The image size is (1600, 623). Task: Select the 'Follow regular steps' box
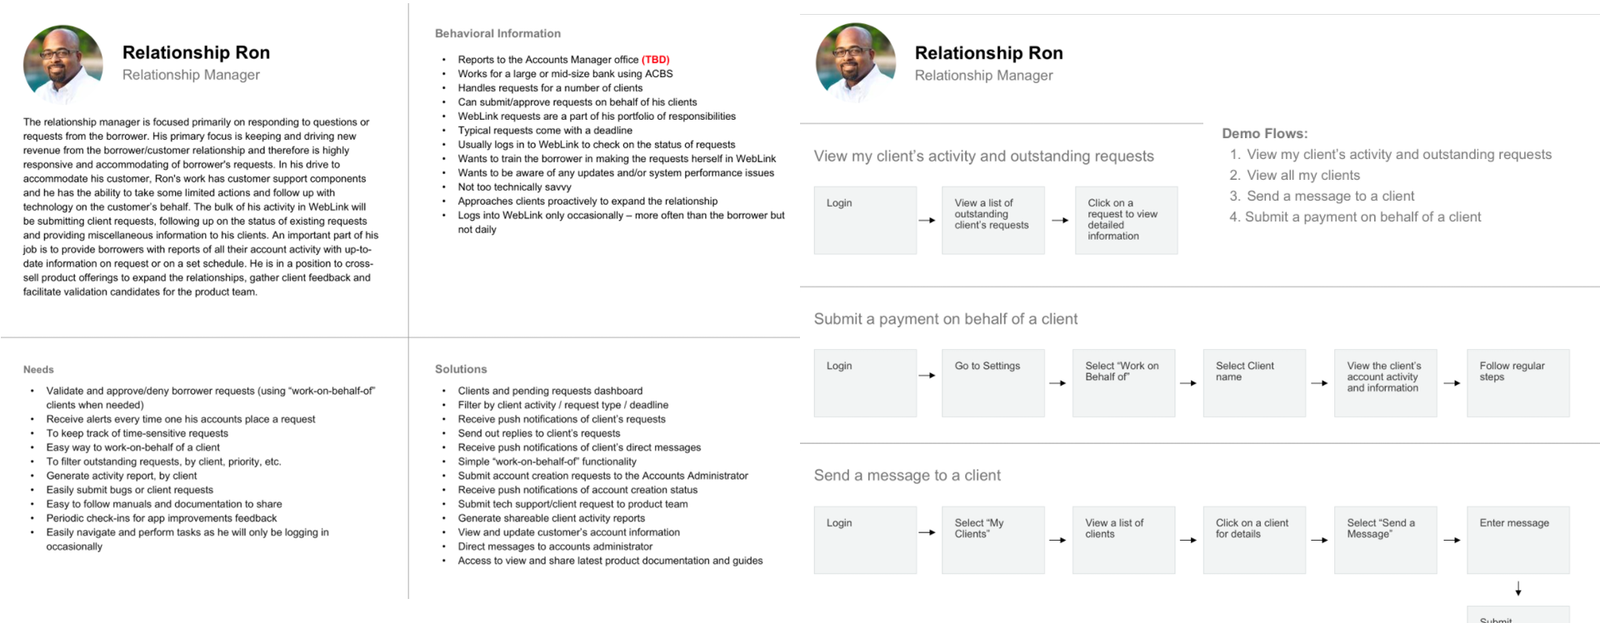point(1518,383)
